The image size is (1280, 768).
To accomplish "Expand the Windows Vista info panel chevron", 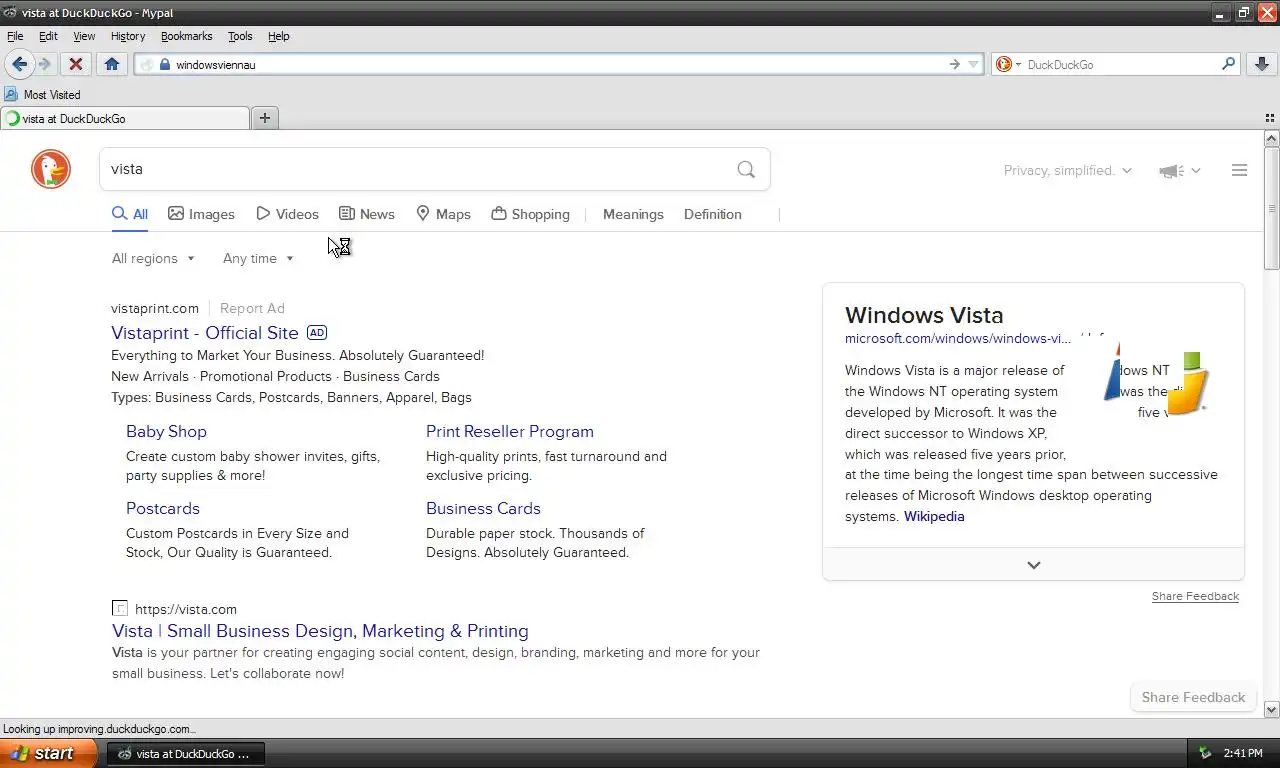I will tap(1034, 565).
